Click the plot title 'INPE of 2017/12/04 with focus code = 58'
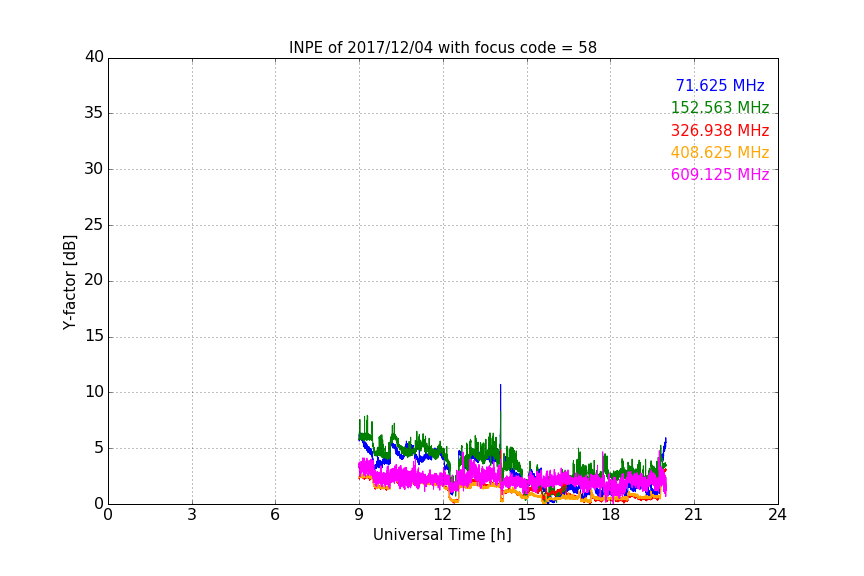Screen dimensions: 864x576 (x=442, y=48)
